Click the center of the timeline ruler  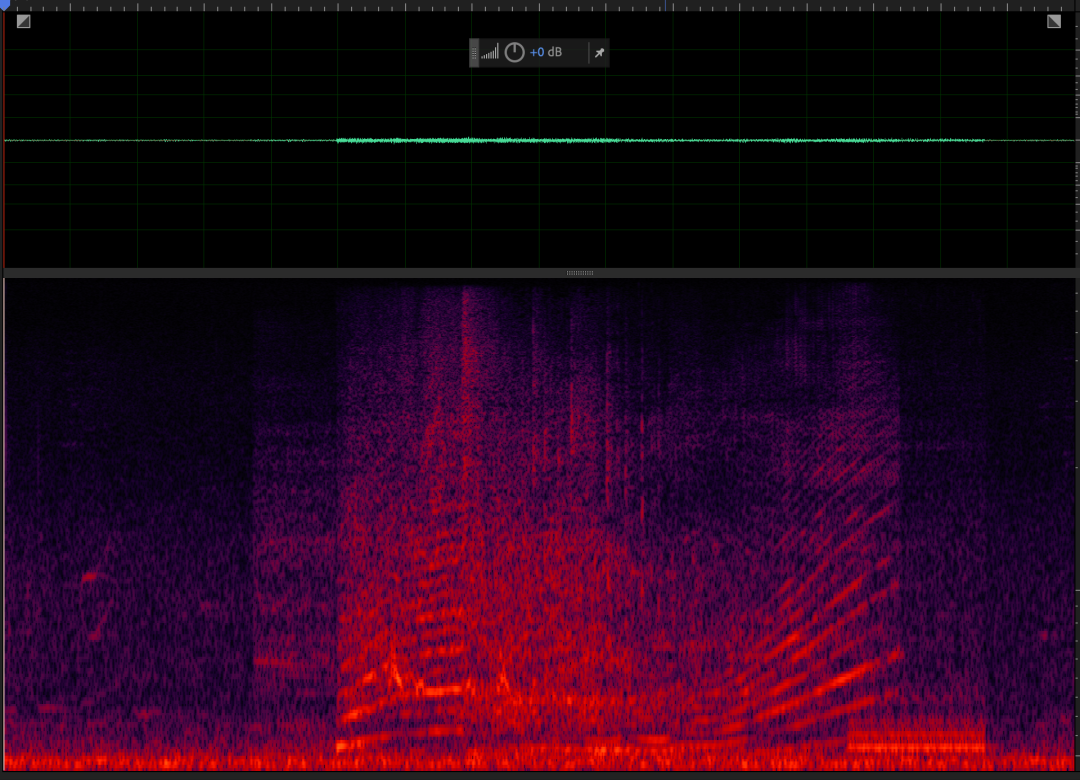coord(540,5)
